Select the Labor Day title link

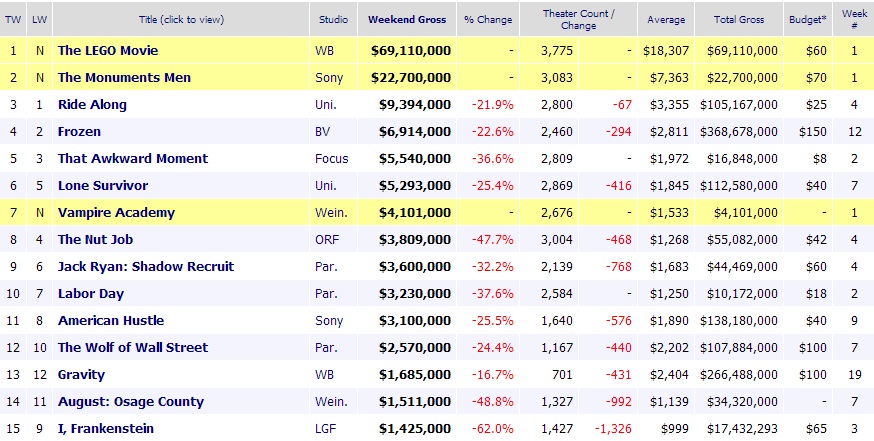coord(90,293)
